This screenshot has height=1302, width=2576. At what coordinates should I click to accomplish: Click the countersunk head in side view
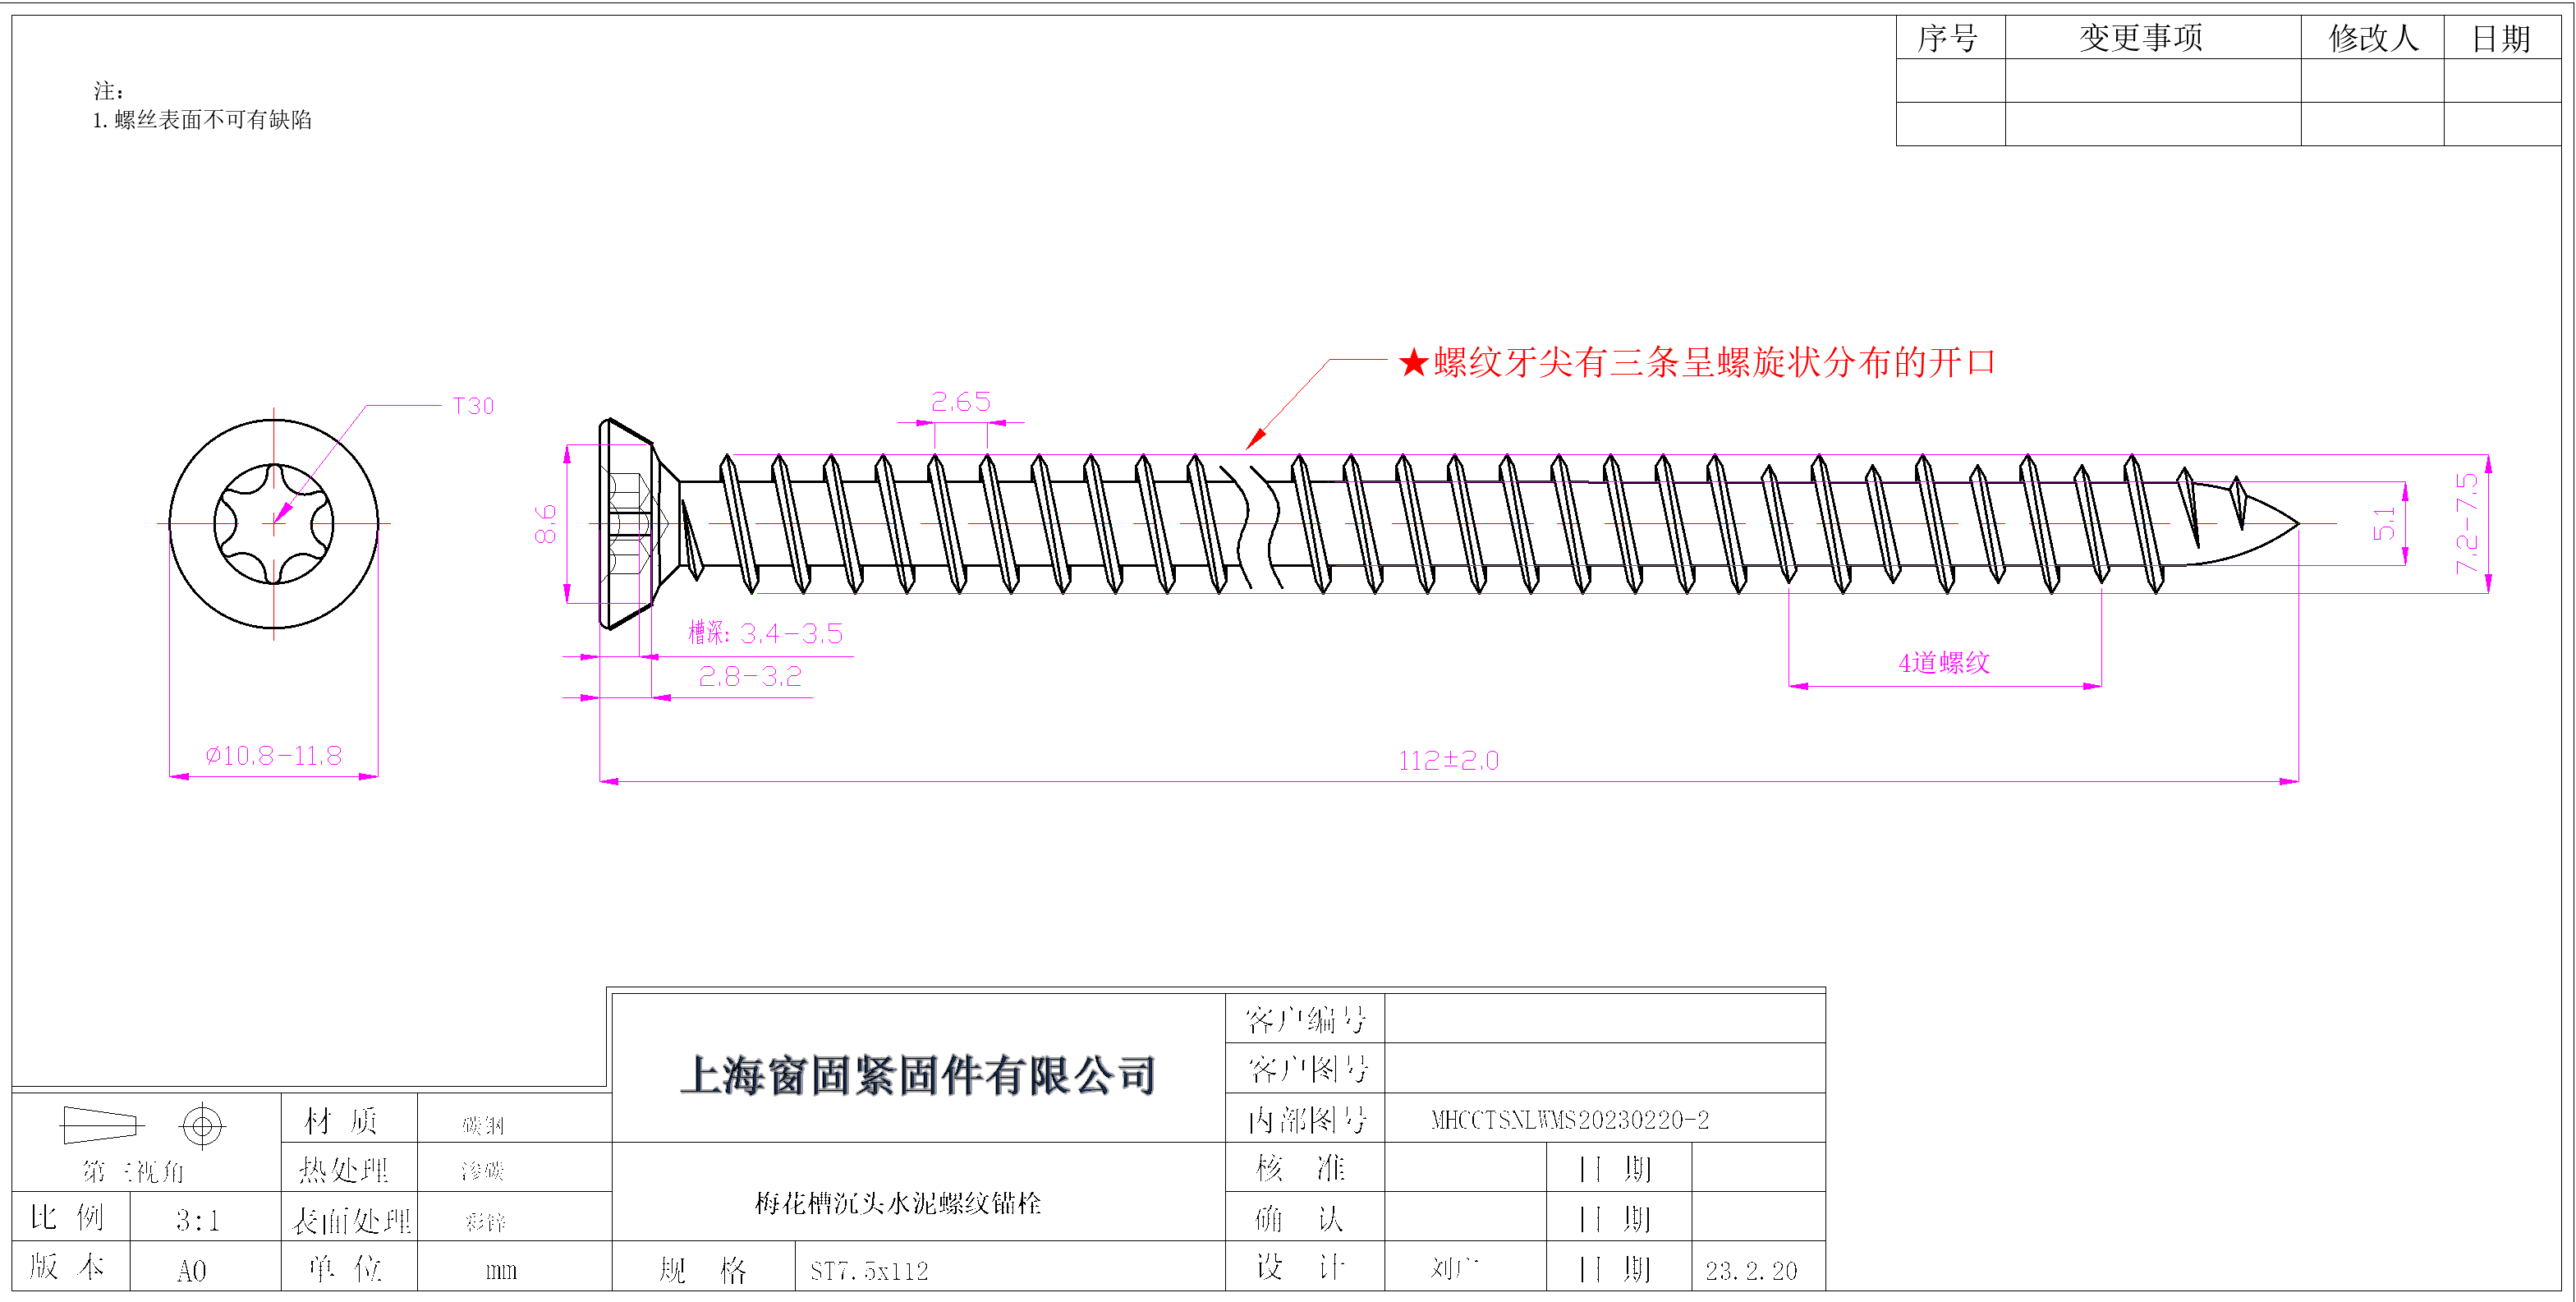[x=628, y=523]
